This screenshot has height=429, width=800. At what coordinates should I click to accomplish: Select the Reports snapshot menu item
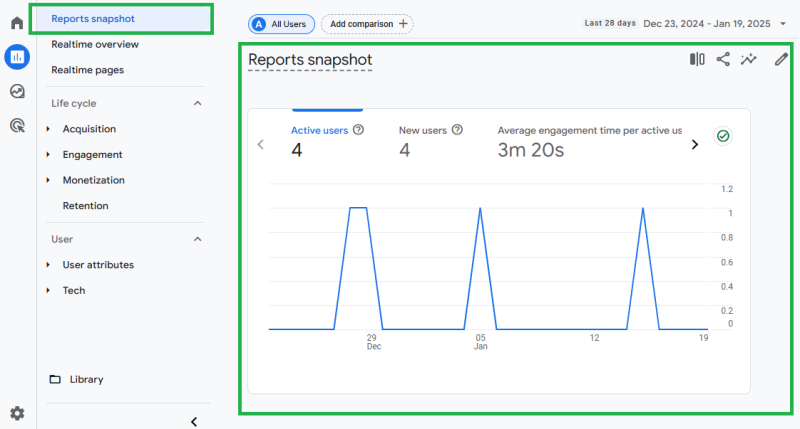click(x=121, y=19)
